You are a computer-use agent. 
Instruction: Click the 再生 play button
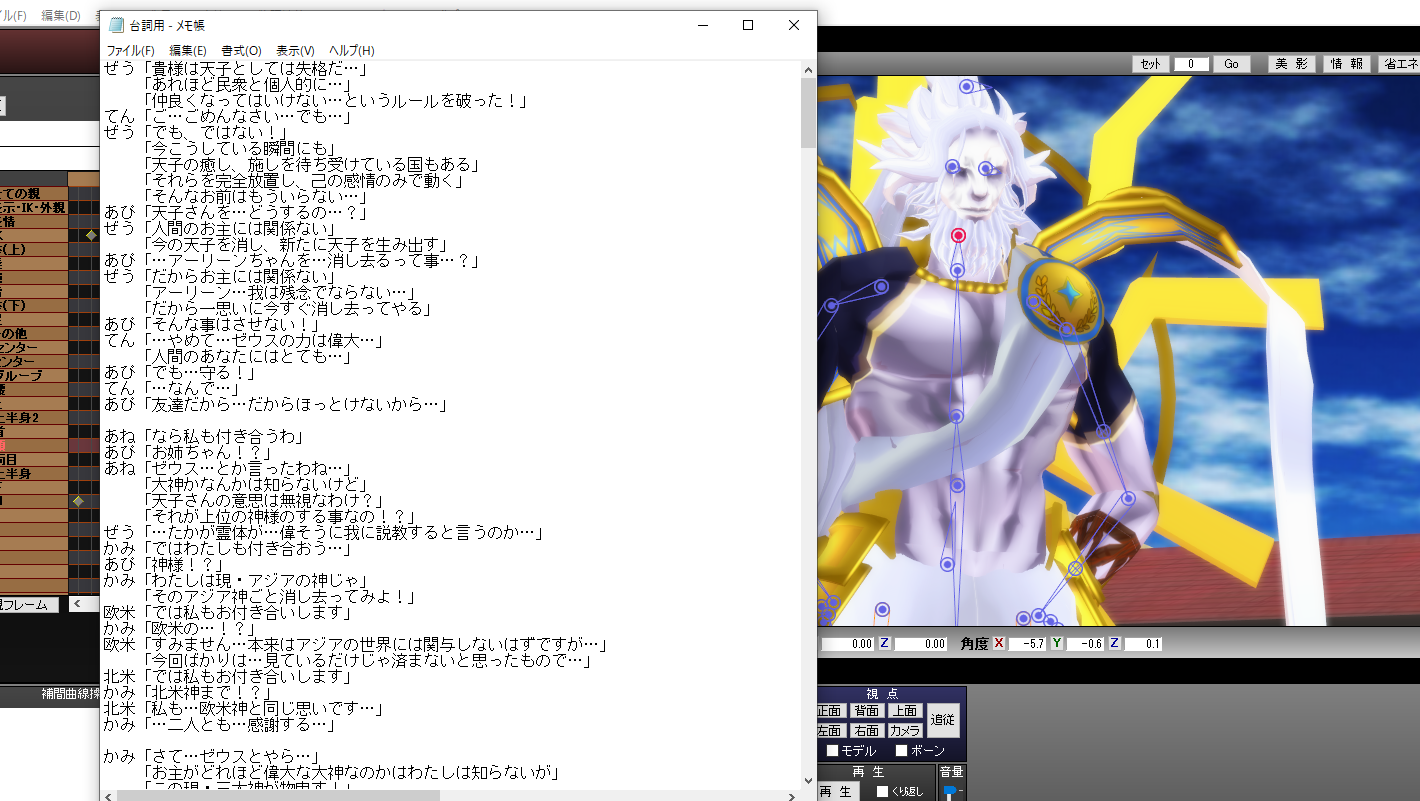coord(836,792)
